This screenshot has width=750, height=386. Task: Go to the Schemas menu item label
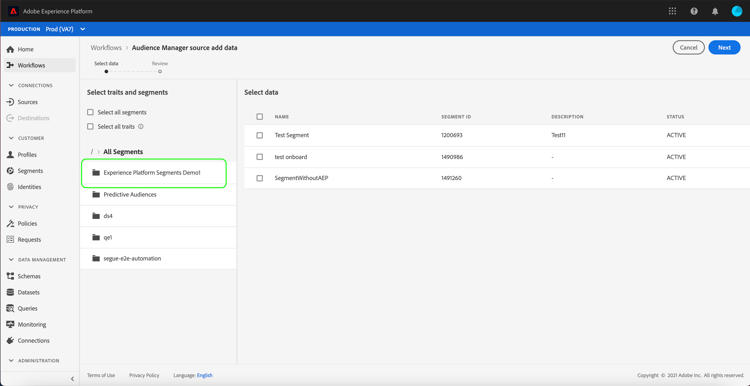point(29,276)
